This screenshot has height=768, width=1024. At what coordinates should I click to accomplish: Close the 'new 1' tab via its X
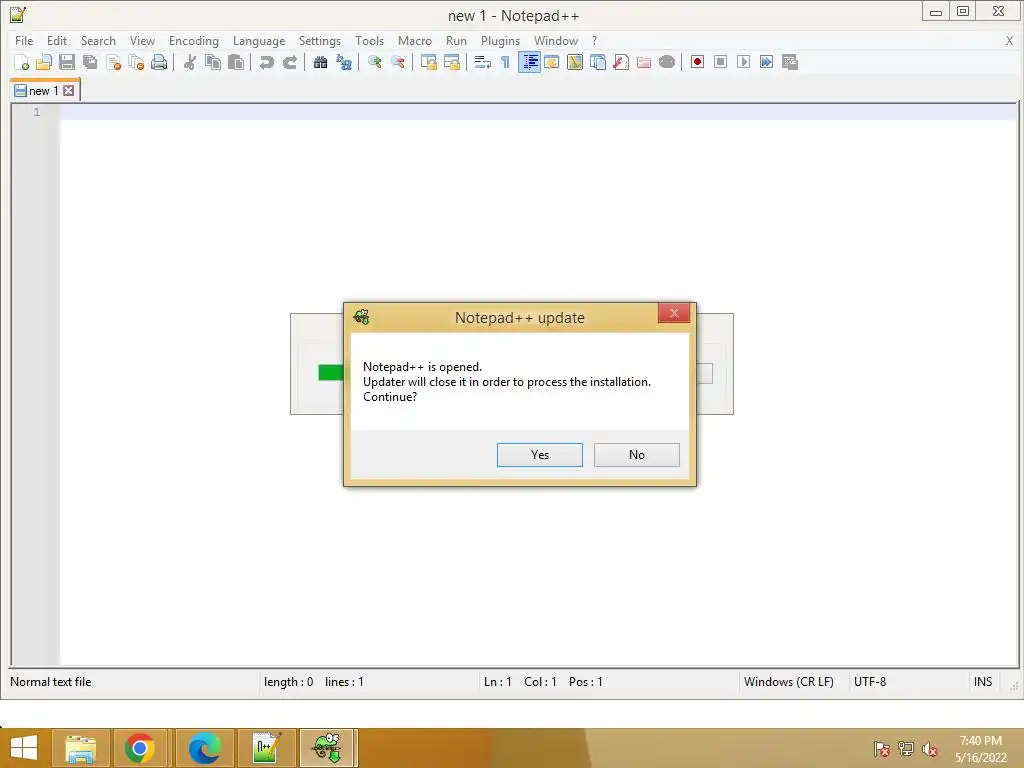click(69, 91)
